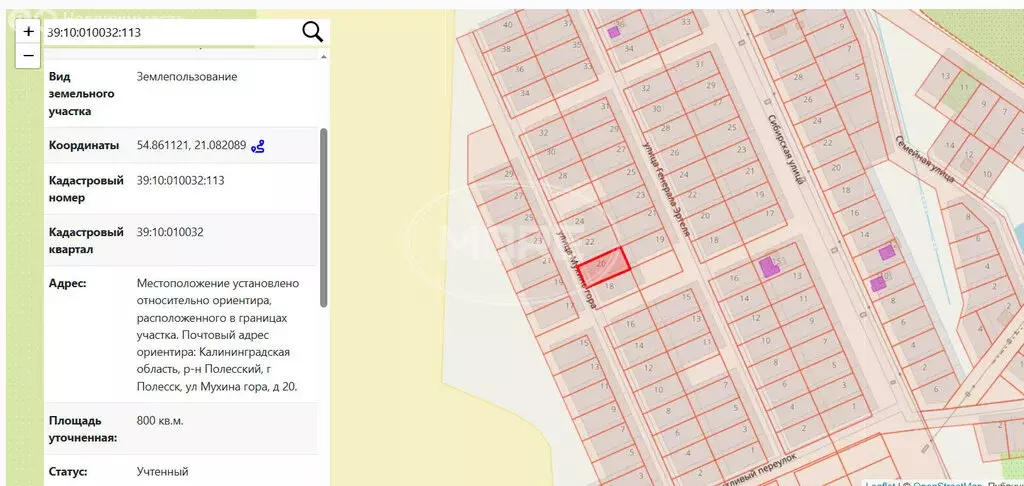The height and width of the screenshot is (486, 1024).
Task: Select the purple building near parcel 36
Action: point(613,31)
